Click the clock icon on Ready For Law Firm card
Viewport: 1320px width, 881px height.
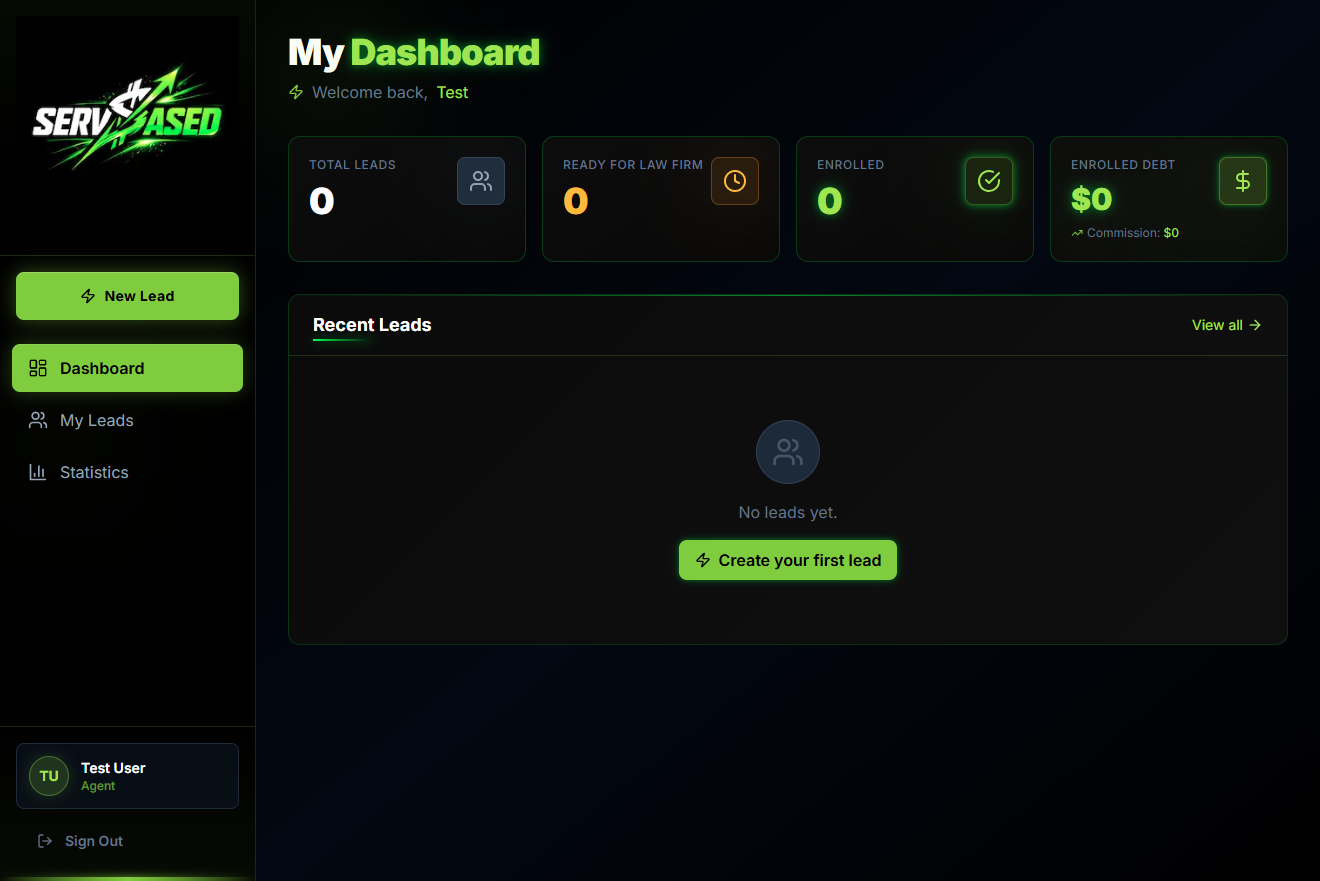[735, 181]
